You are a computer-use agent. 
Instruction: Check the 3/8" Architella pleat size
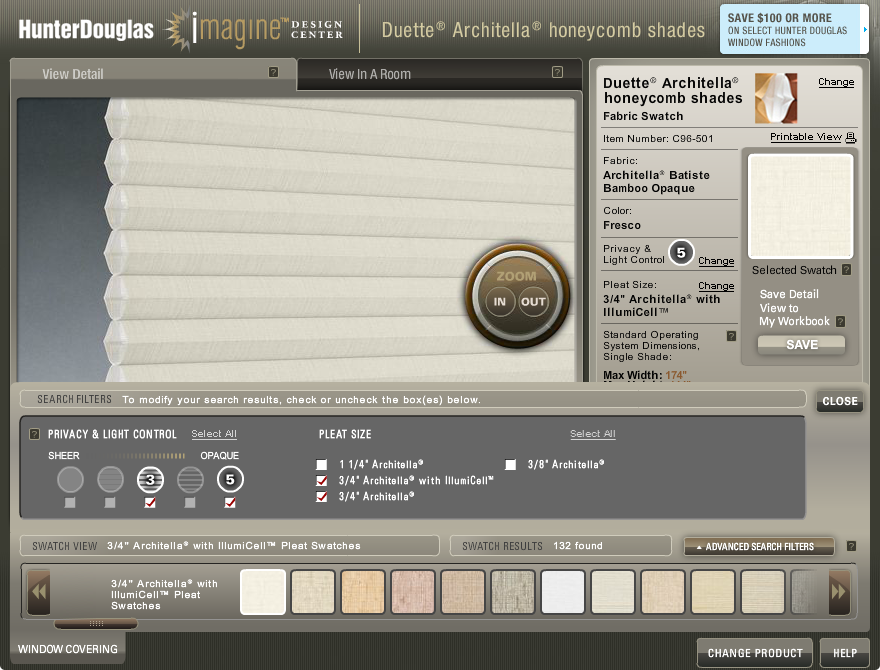[x=511, y=465]
